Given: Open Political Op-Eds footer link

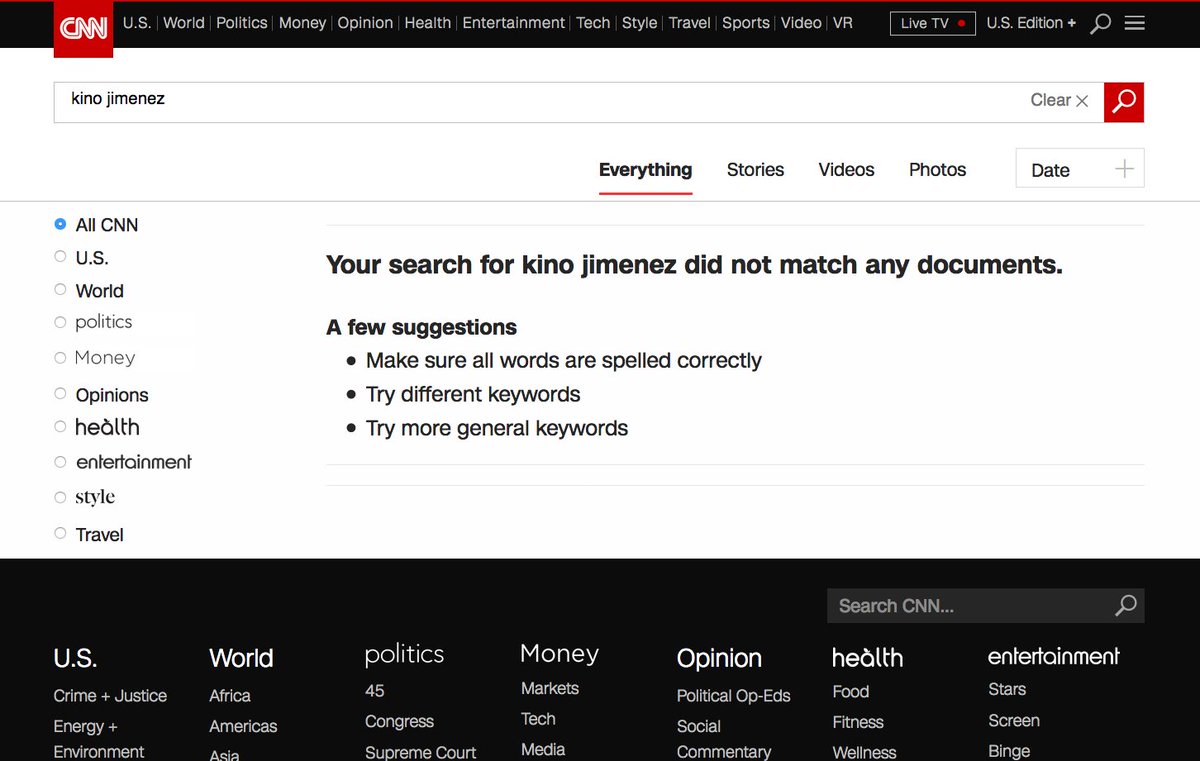Looking at the screenshot, I should coord(733,696).
